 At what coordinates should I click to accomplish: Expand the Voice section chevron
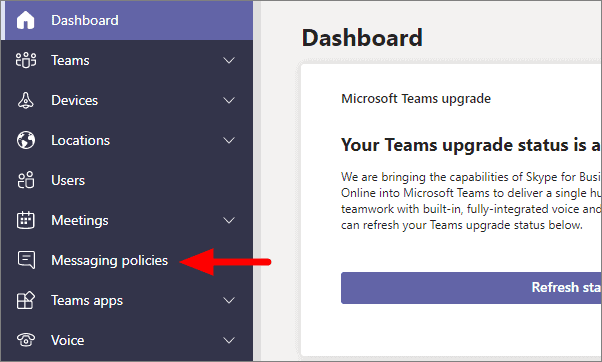[229, 340]
